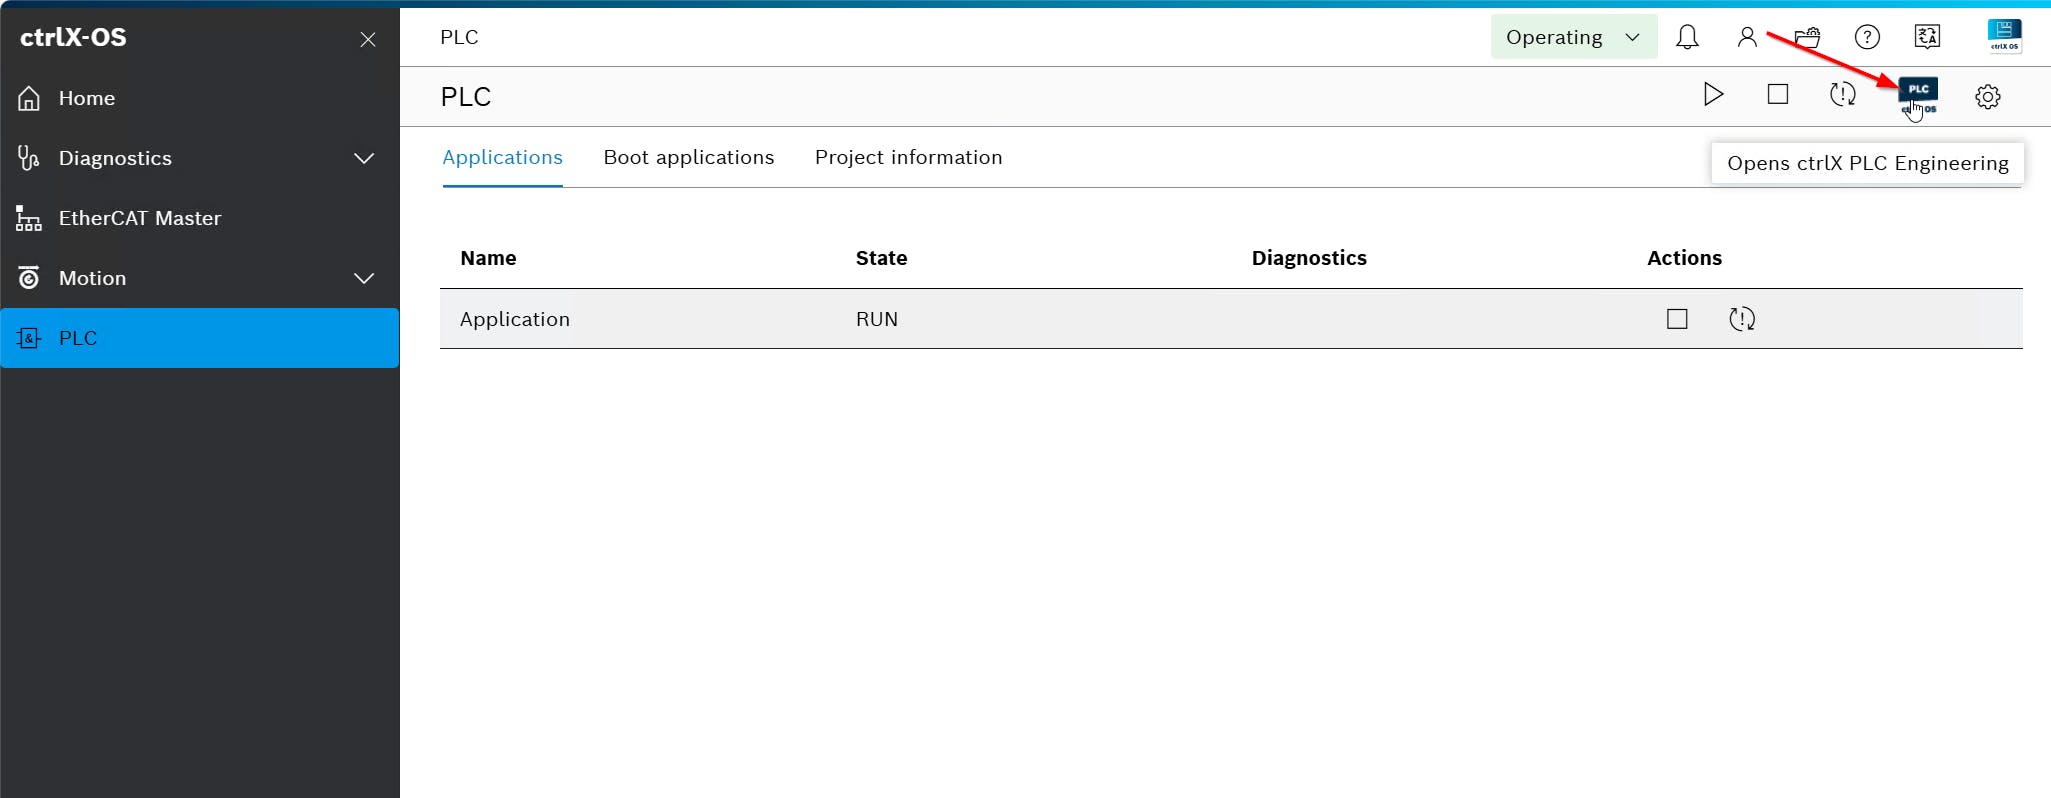The width and height of the screenshot is (2051, 798).
Task: Reset all PLC applications in the toolbar
Action: pos(1842,95)
